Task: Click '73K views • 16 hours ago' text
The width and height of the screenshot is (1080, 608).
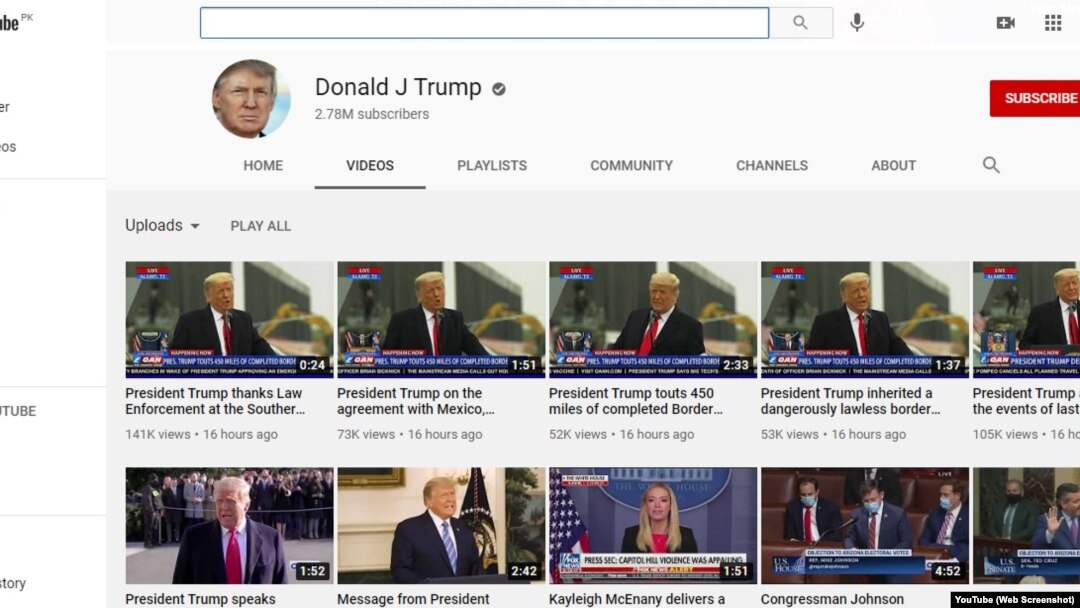Action: 410,434
